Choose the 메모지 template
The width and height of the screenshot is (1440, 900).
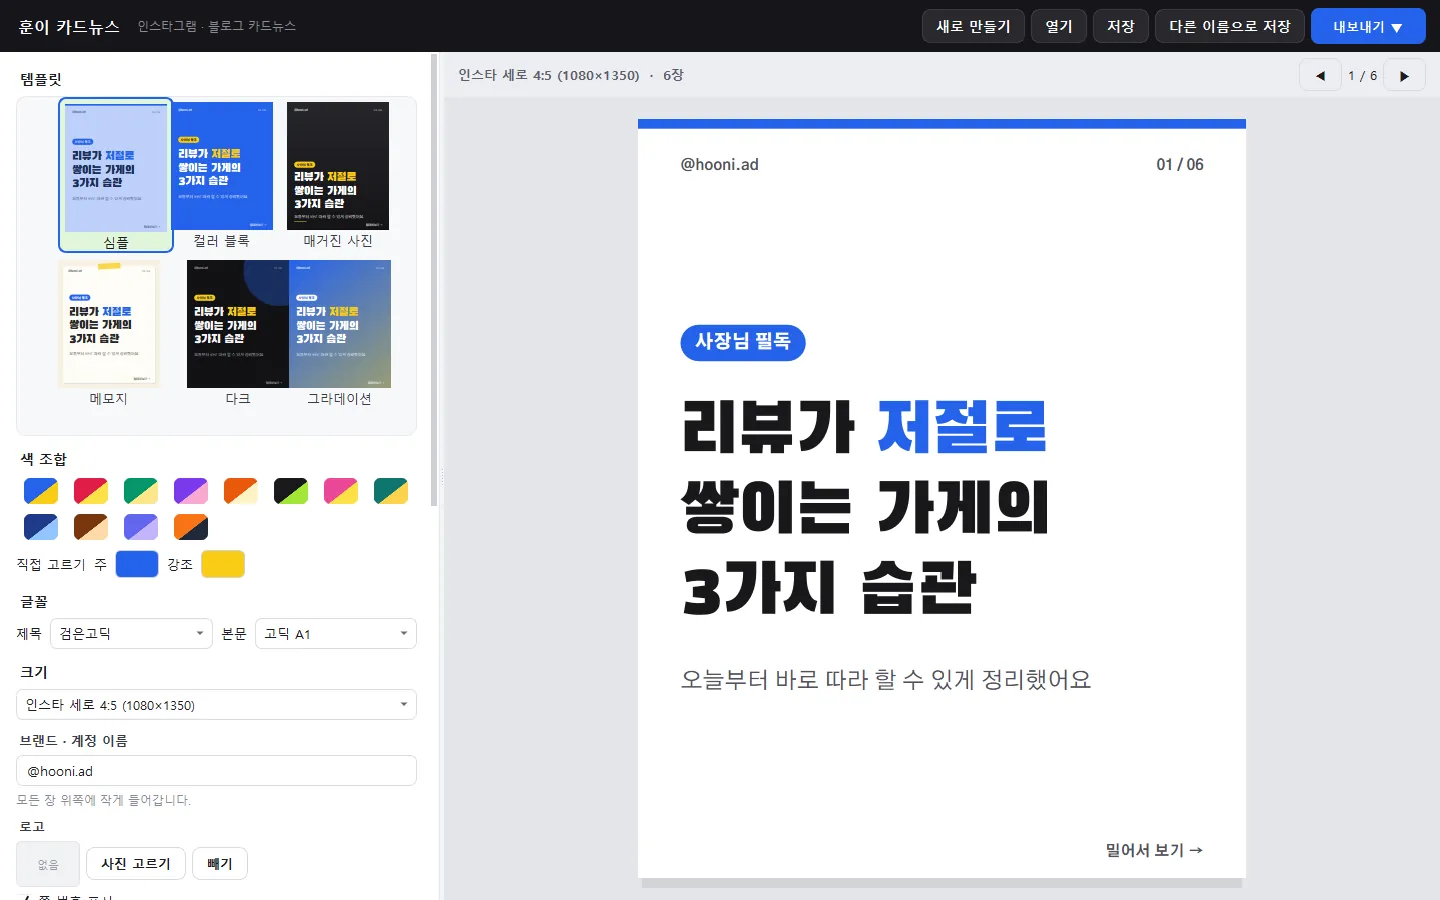click(109, 333)
